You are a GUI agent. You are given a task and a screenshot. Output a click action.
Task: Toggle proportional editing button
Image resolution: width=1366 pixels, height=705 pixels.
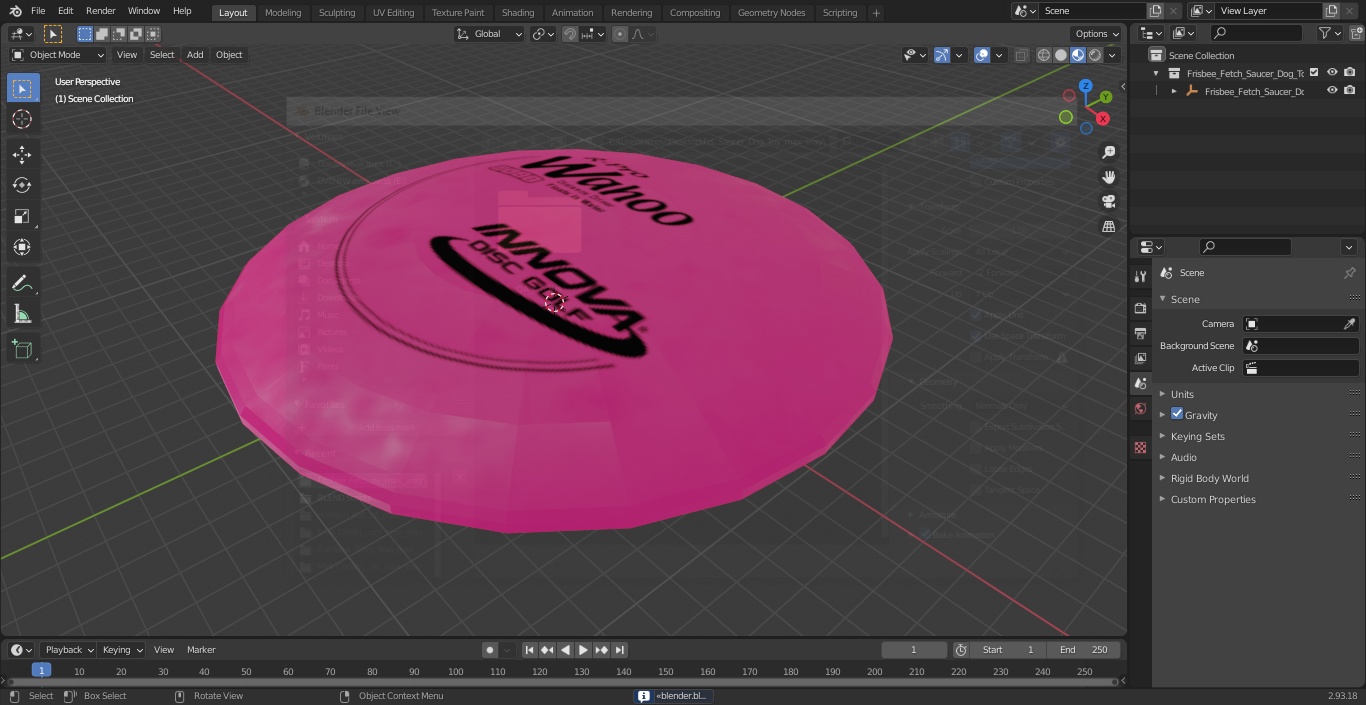pyautogui.click(x=620, y=34)
